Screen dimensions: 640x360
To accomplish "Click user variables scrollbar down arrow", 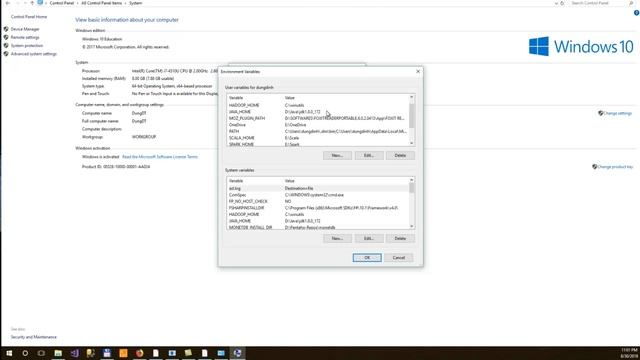I will click(411, 143).
